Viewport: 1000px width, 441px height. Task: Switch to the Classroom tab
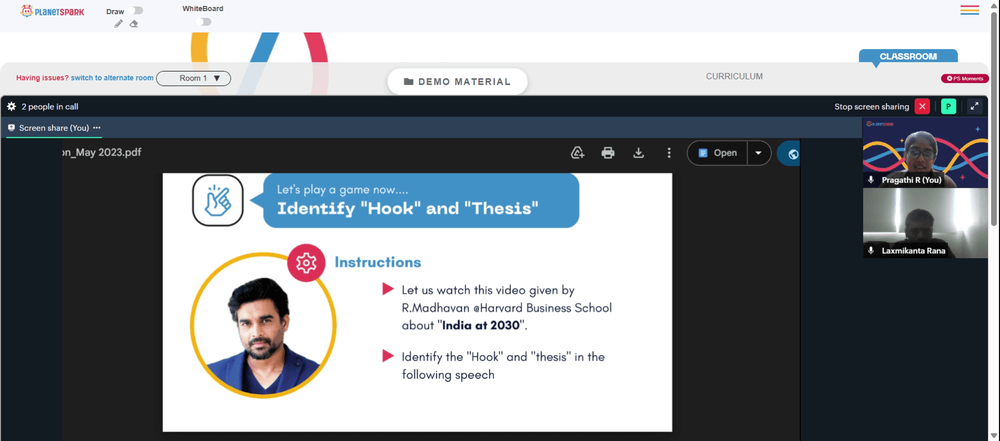coord(908,57)
